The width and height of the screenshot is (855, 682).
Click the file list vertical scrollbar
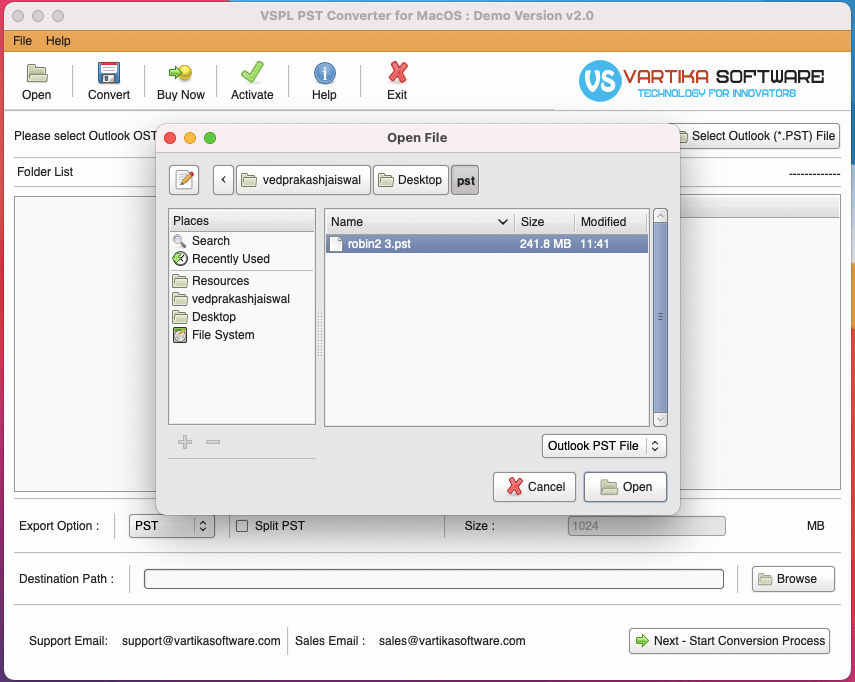660,317
